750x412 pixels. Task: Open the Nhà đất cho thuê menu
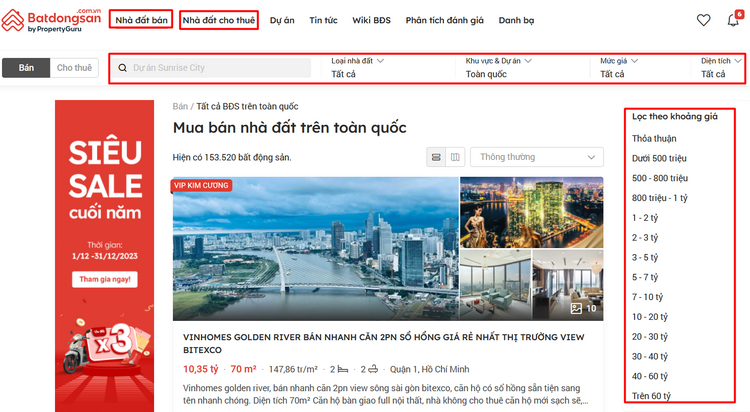click(x=219, y=20)
